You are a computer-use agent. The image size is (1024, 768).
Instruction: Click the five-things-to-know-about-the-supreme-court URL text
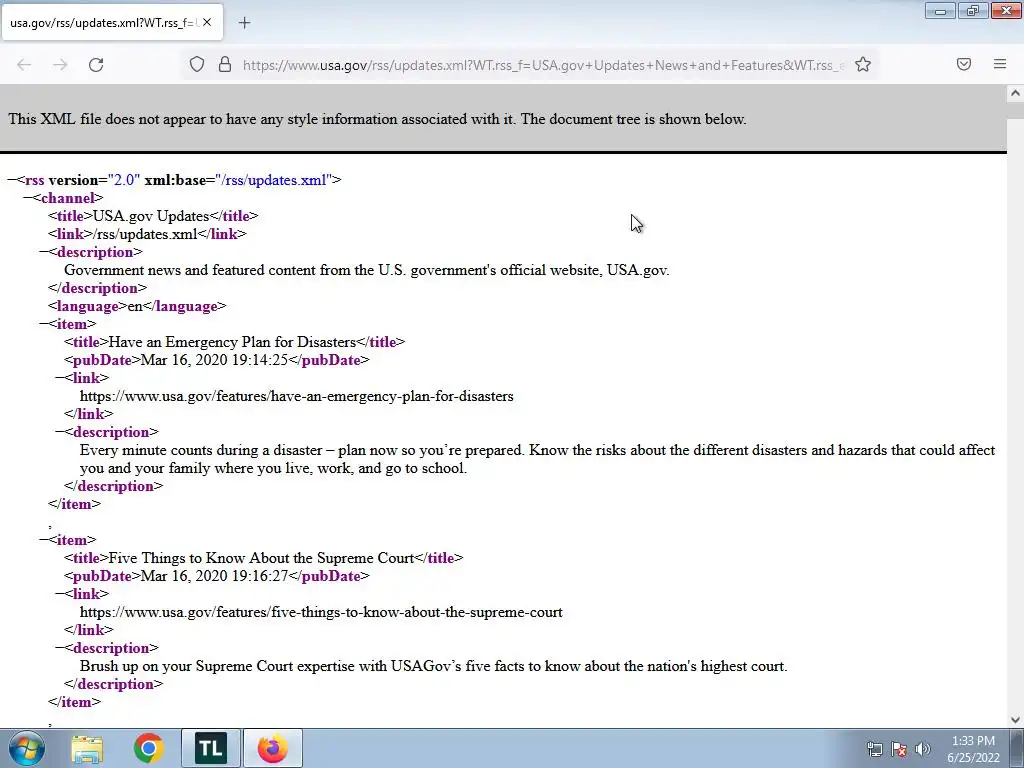[x=321, y=613]
